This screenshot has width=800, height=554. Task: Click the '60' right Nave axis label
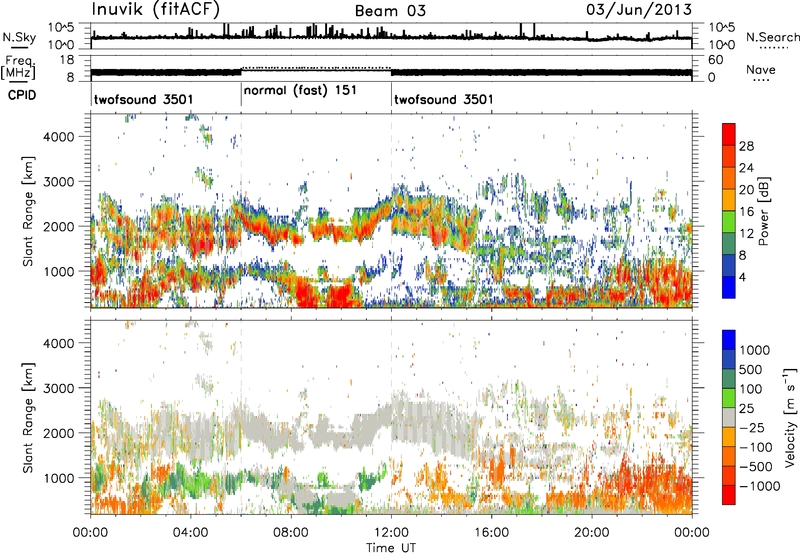tap(715, 60)
